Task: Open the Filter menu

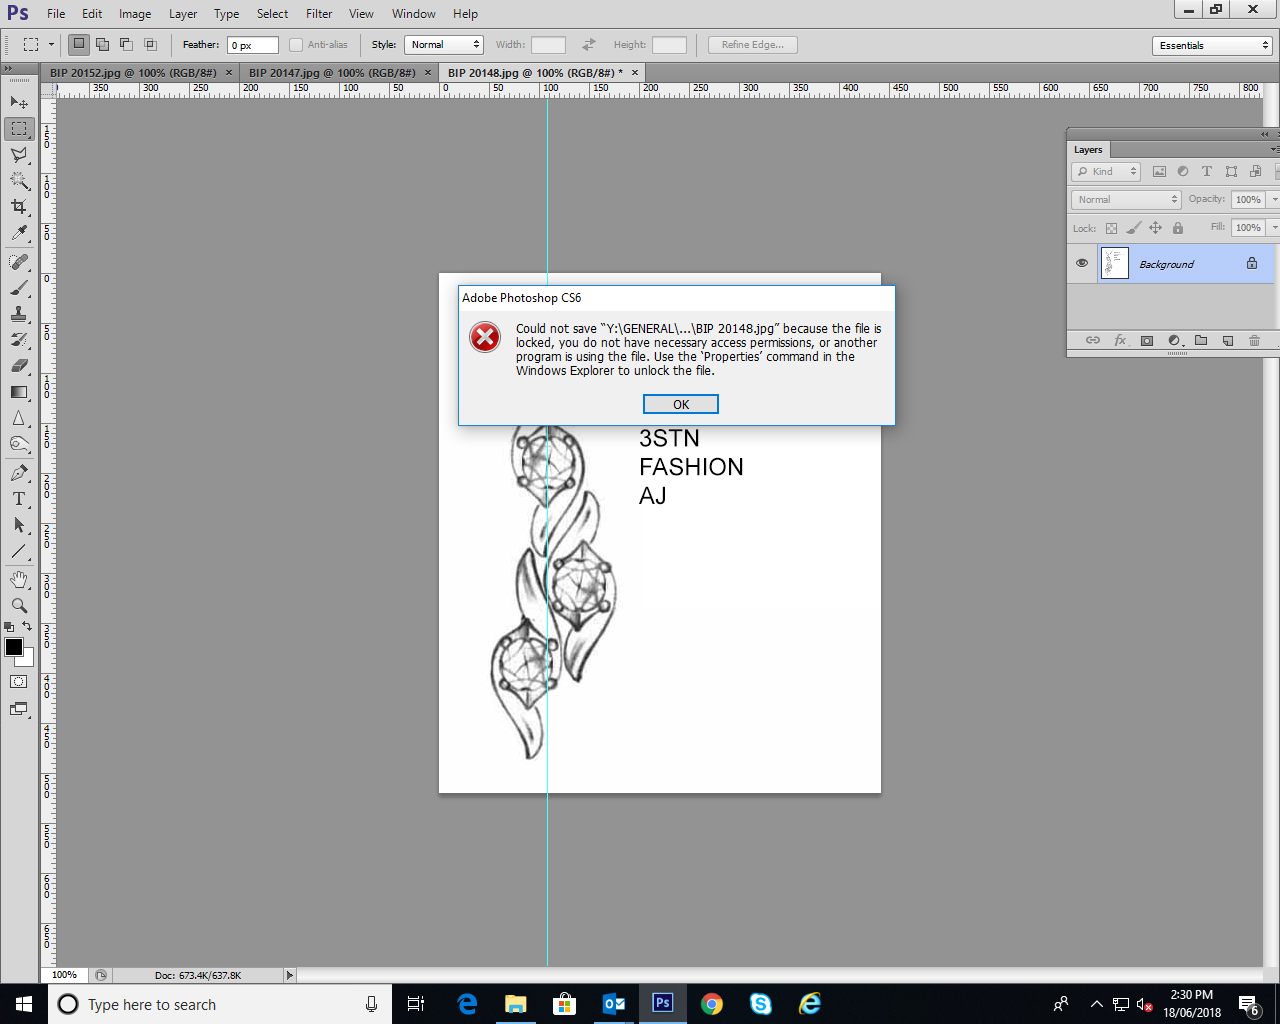Action: pyautogui.click(x=319, y=14)
